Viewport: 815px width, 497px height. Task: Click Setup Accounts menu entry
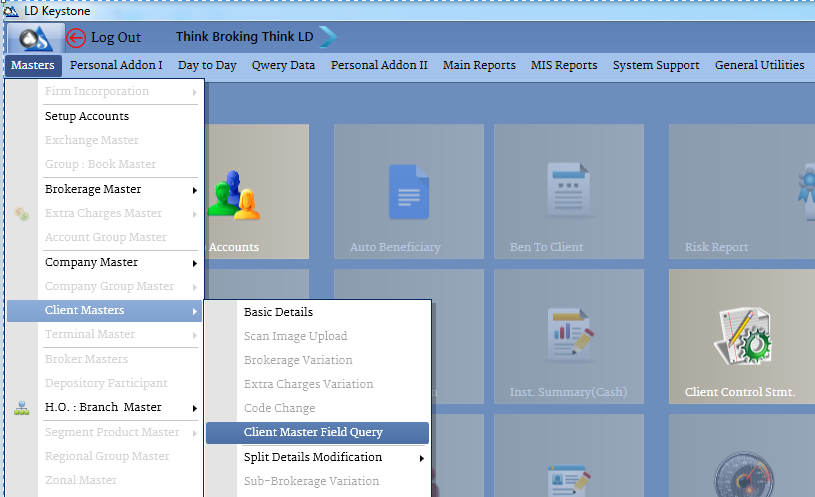[x=87, y=116]
